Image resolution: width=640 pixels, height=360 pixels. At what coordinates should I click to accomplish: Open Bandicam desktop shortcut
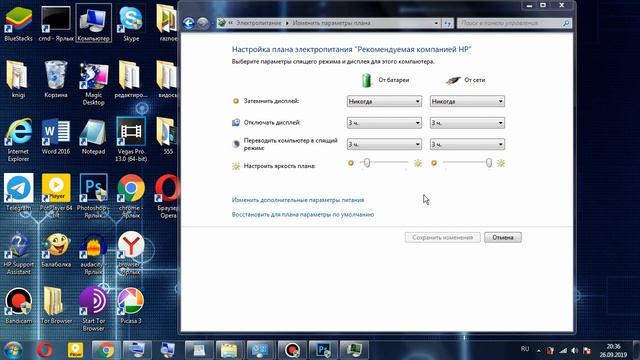(x=18, y=305)
